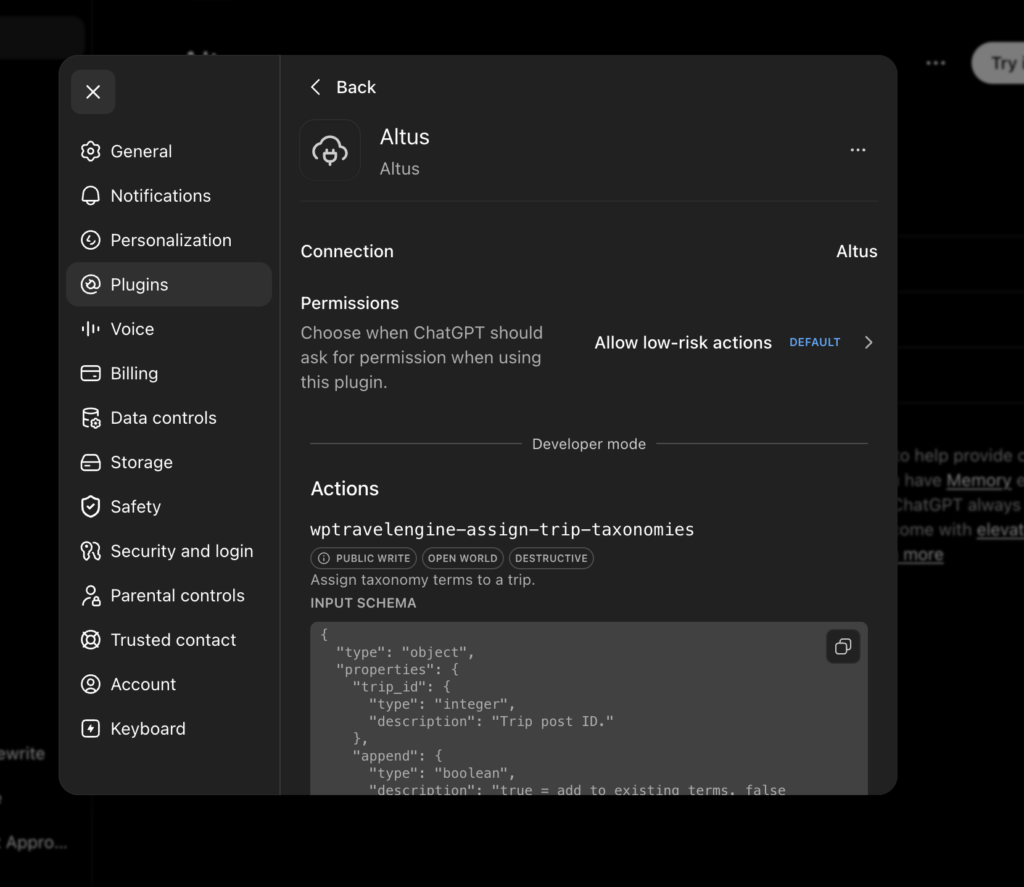The image size is (1024, 887).
Task: Click the "trip_id" line in schema
Action: point(401,686)
